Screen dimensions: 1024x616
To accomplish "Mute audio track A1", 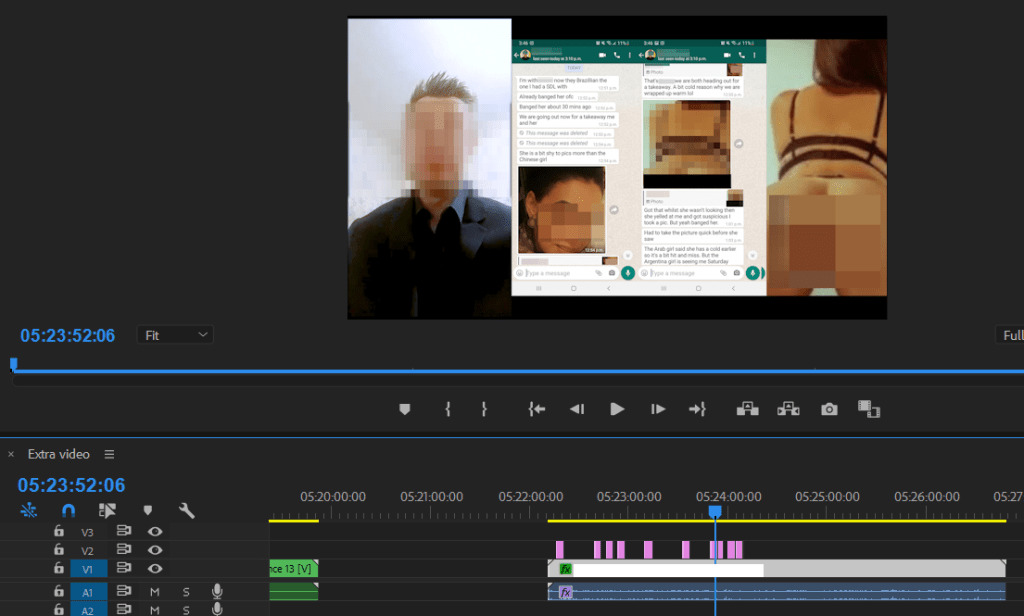I will pos(155,592).
